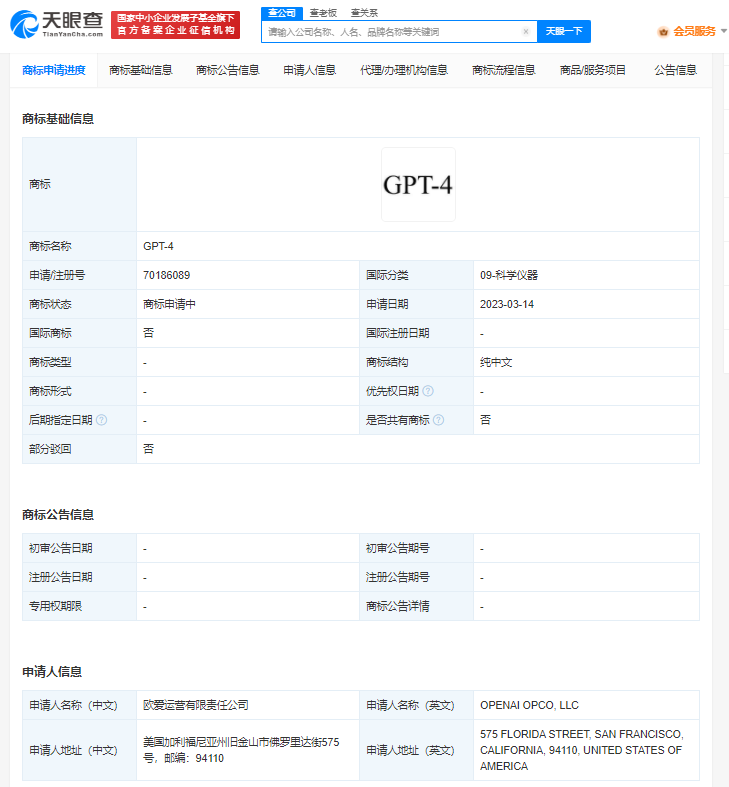
Task: Switch to the 申请人信息 tab
Action: coord(309,70)
